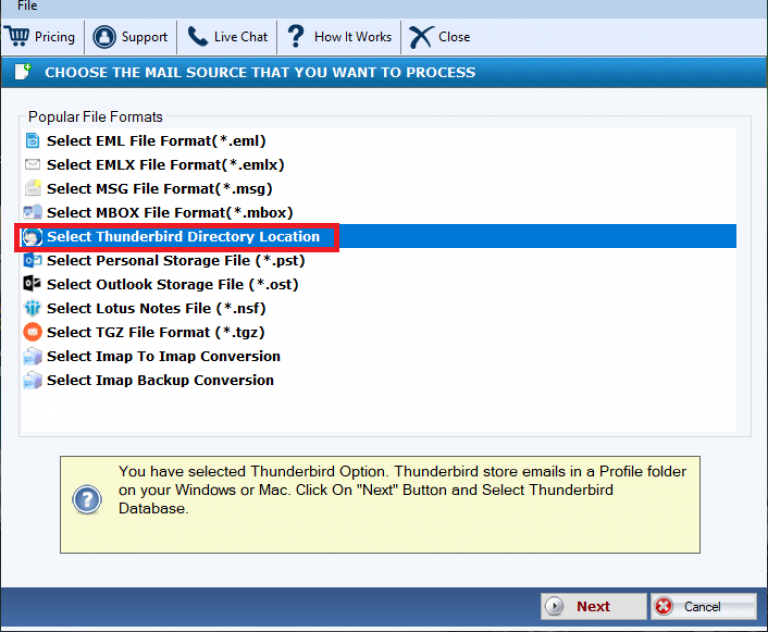Click the Cancel button
The width and height of the screenshot is (768, 632).
click(703, 607)
